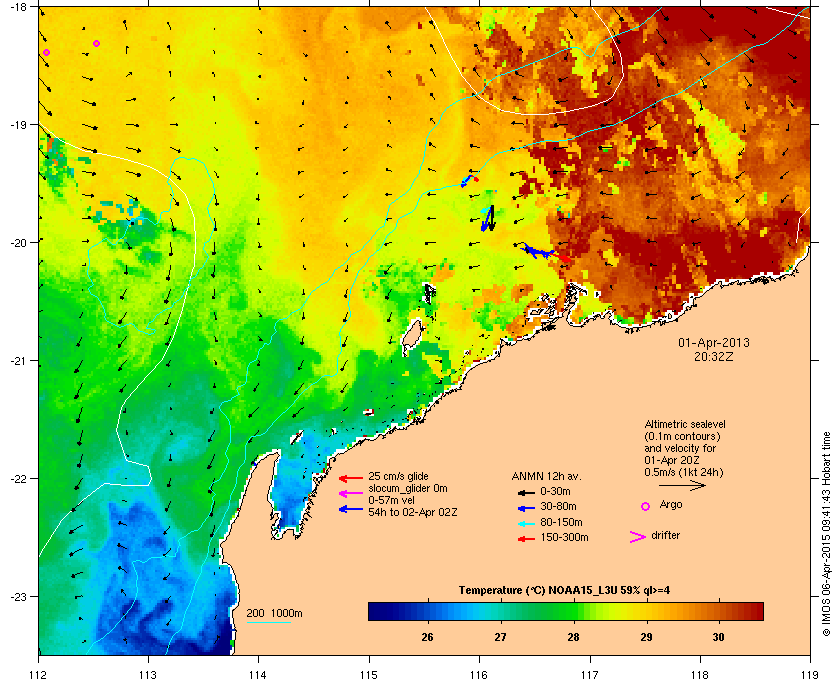
Task: Click the cyan 200/1000m isobath legend line
Action: pyautogui.click(x=268, y=623)
